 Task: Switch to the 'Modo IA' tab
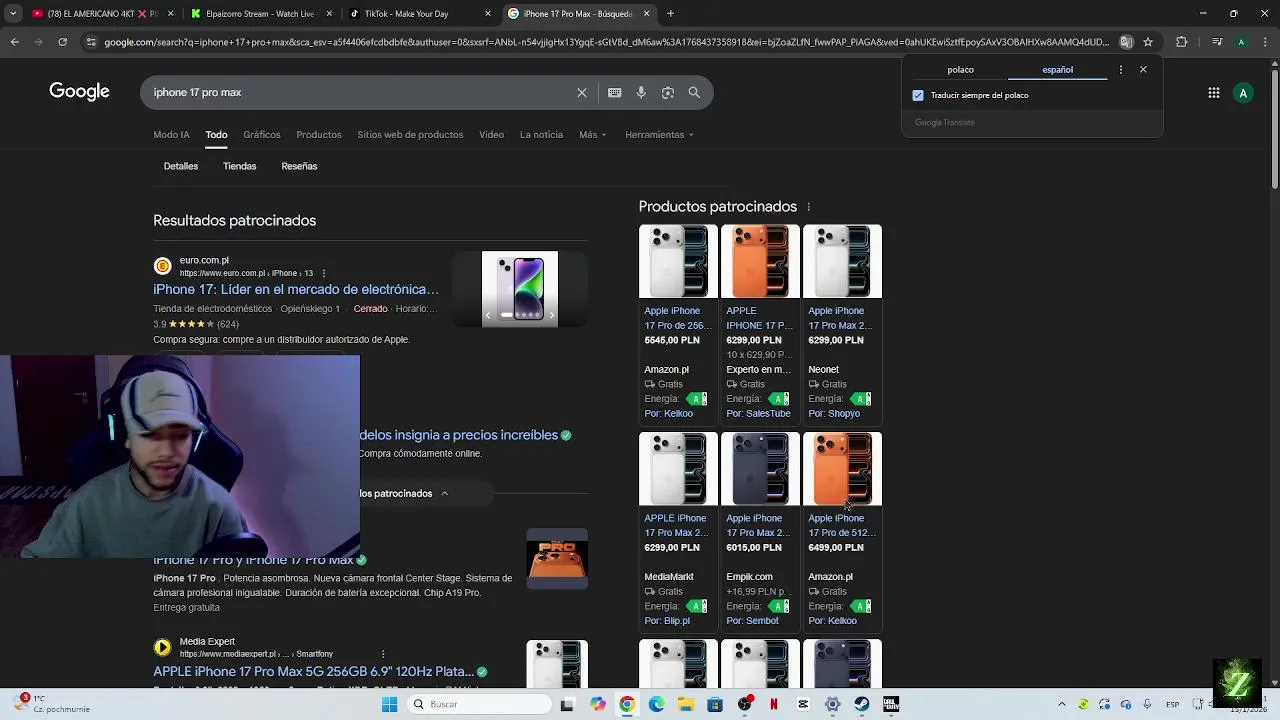[x=171, y=135]
